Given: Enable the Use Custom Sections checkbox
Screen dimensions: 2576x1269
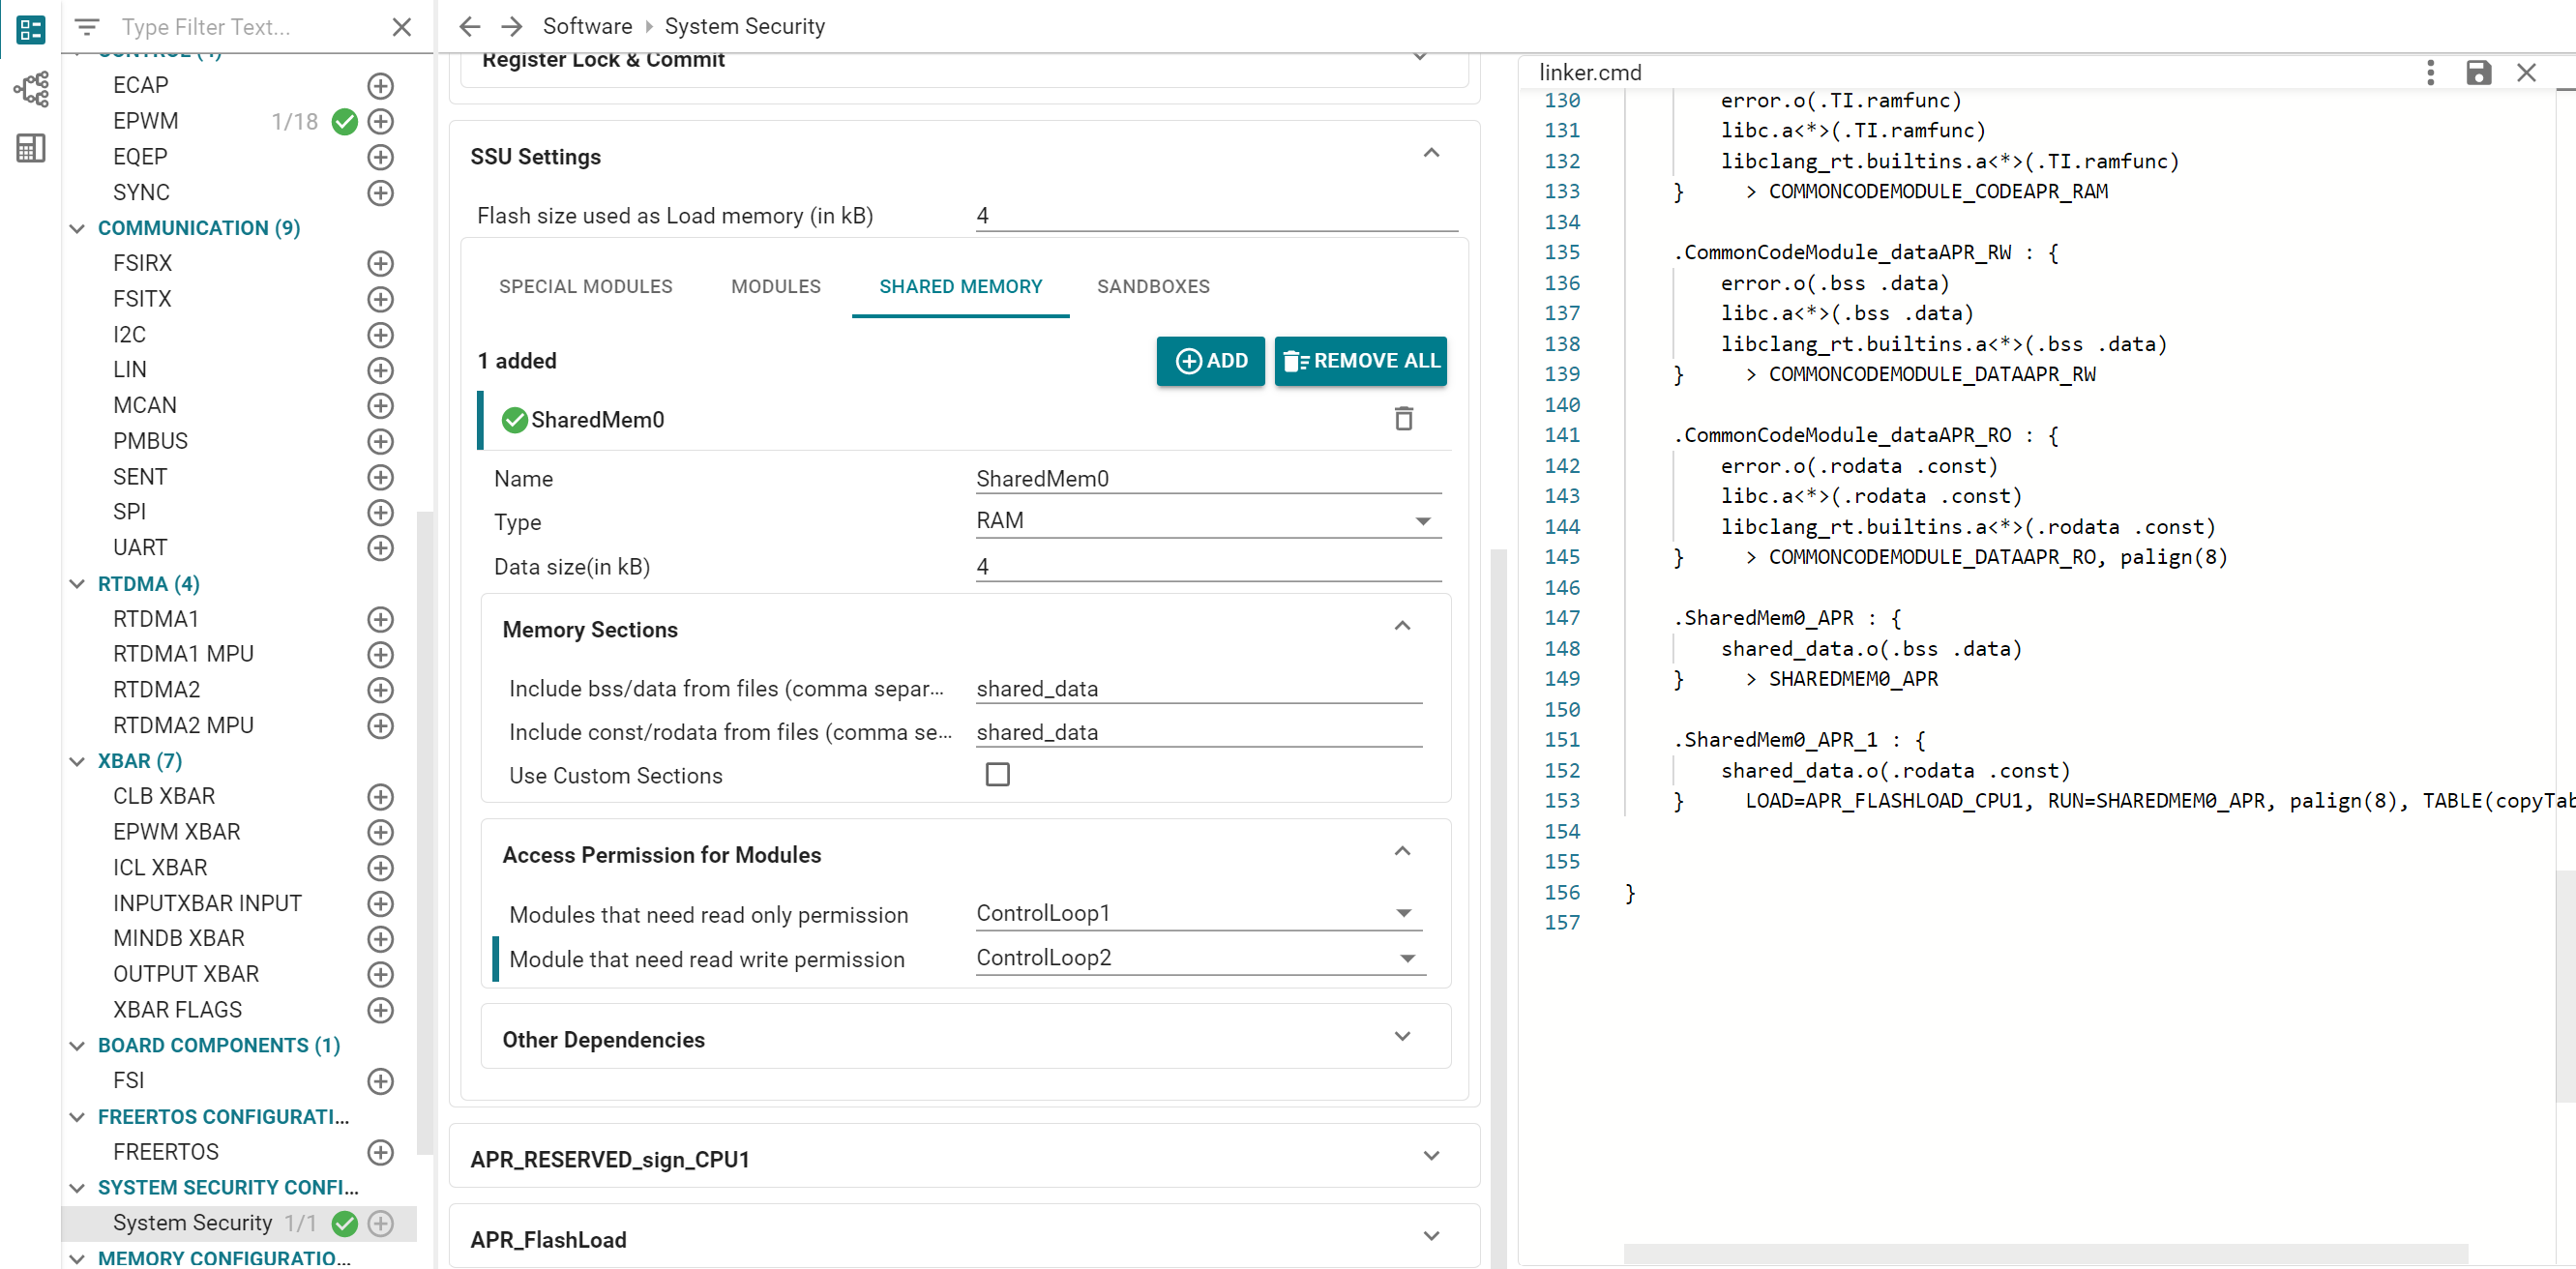Looking at the screenshot, I should tap(997, 775).
